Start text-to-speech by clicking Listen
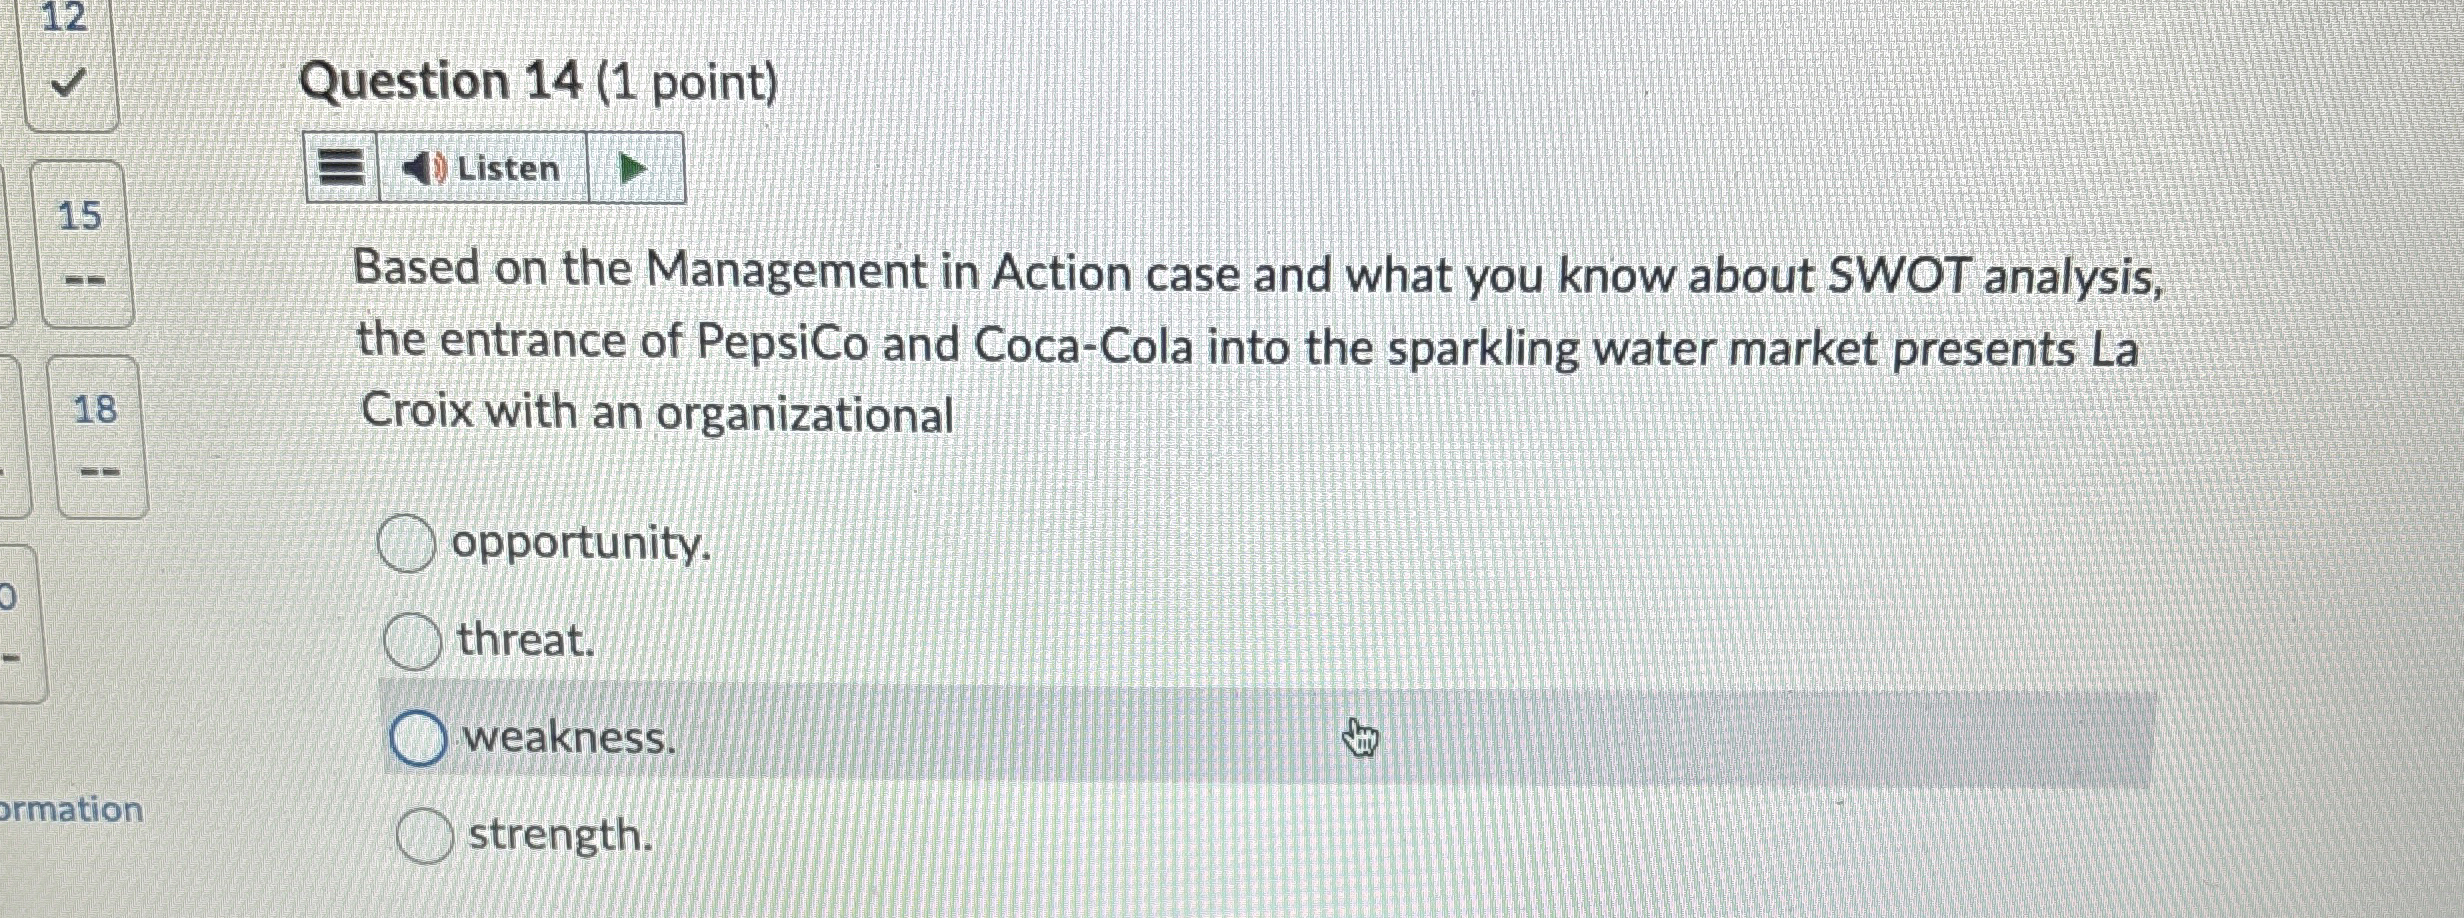Image resolution: width=2464 pixels, height=918 pixels. click(500, 168)
